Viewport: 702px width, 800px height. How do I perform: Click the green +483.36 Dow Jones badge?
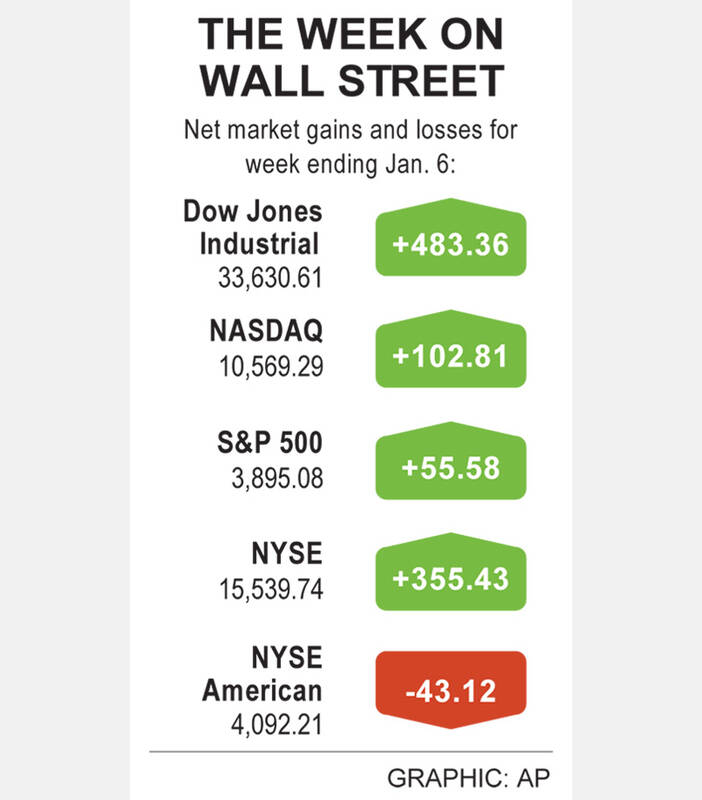451,237
